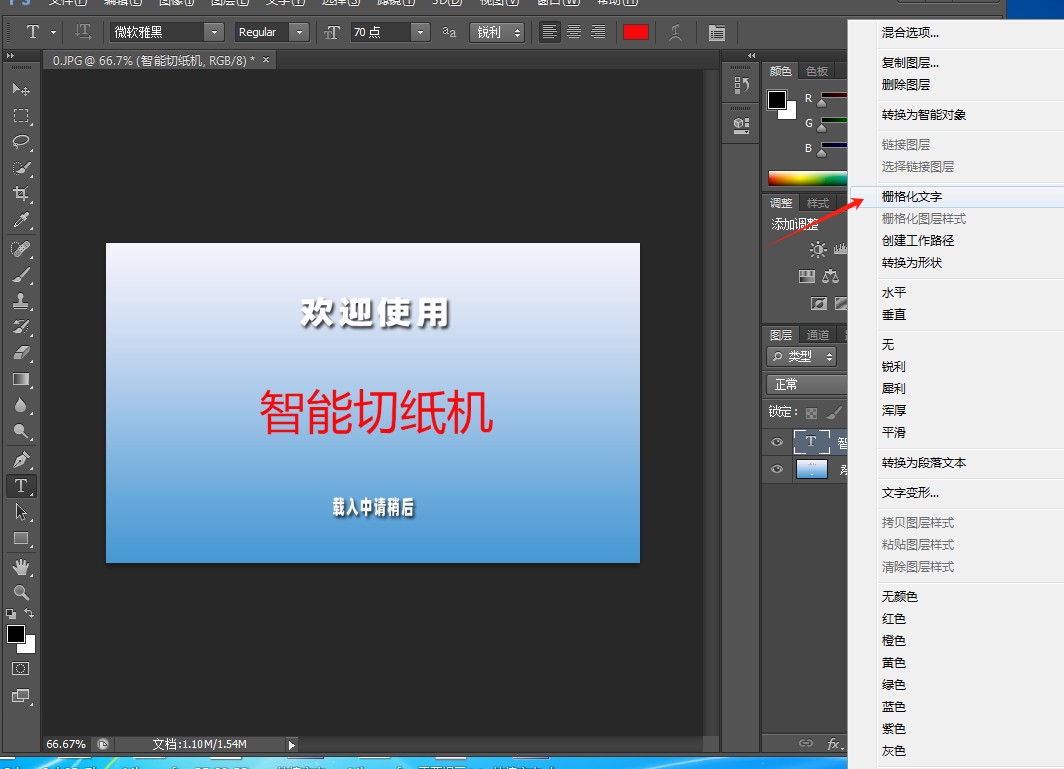Select the Lasso tool

point(21,141)
